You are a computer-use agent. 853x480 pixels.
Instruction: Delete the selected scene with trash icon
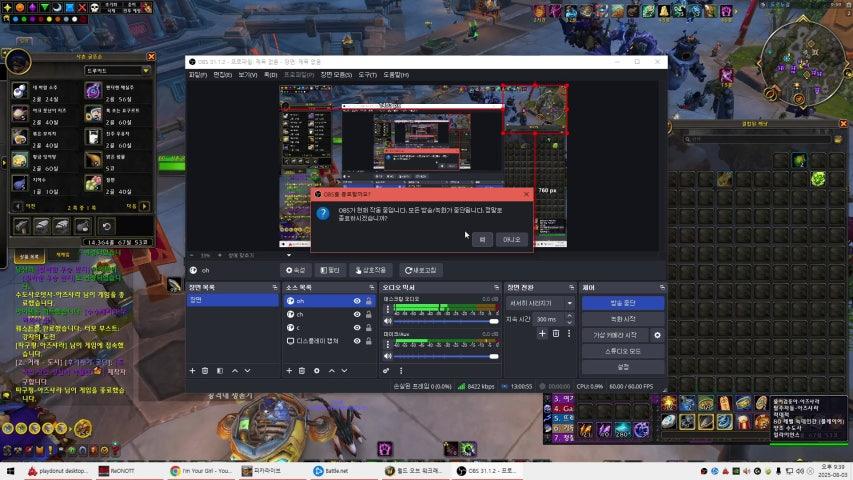(205, 371)
